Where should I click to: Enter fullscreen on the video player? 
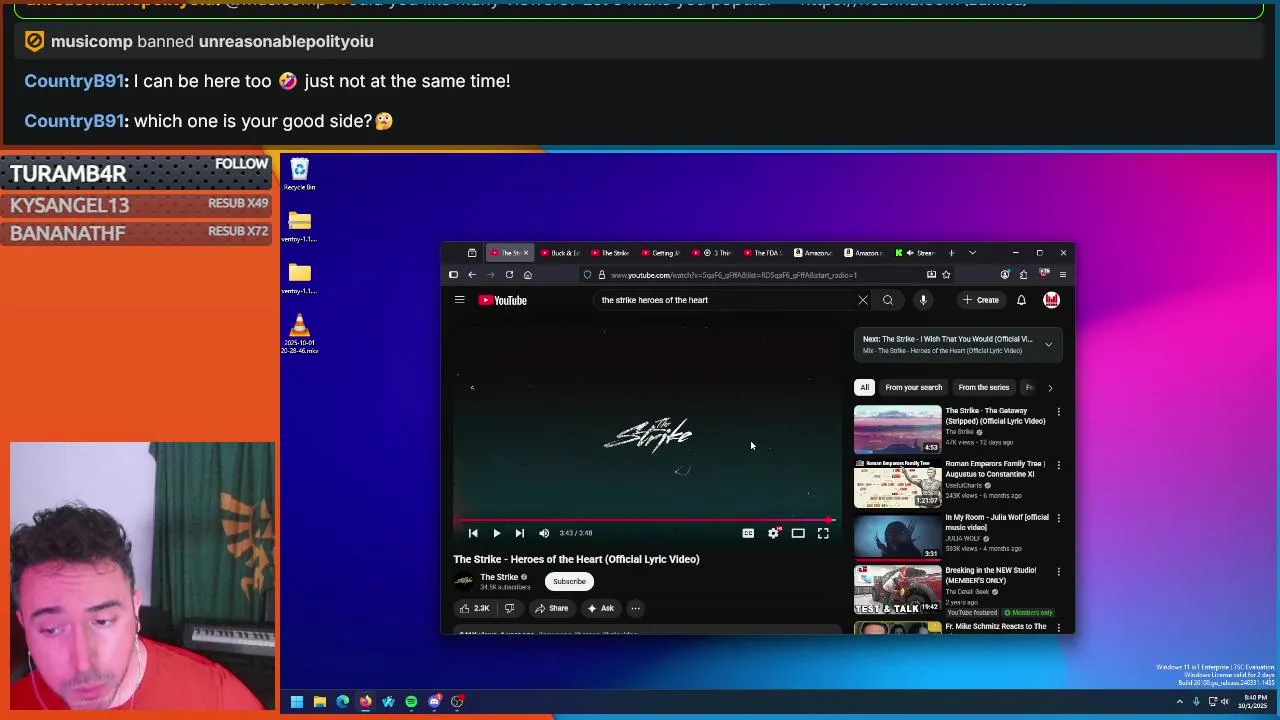(823, 533)
